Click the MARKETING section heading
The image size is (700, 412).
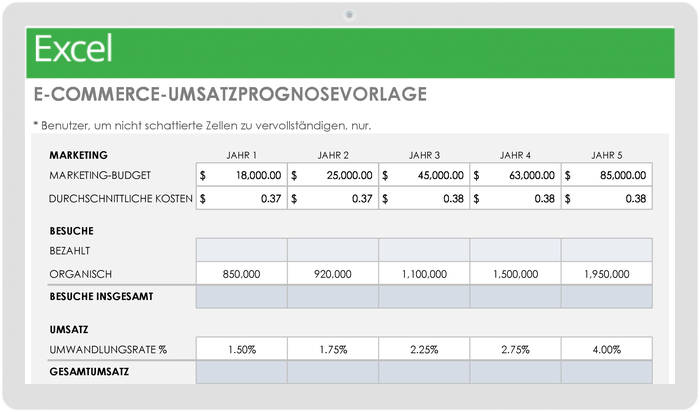coord(79,155)
